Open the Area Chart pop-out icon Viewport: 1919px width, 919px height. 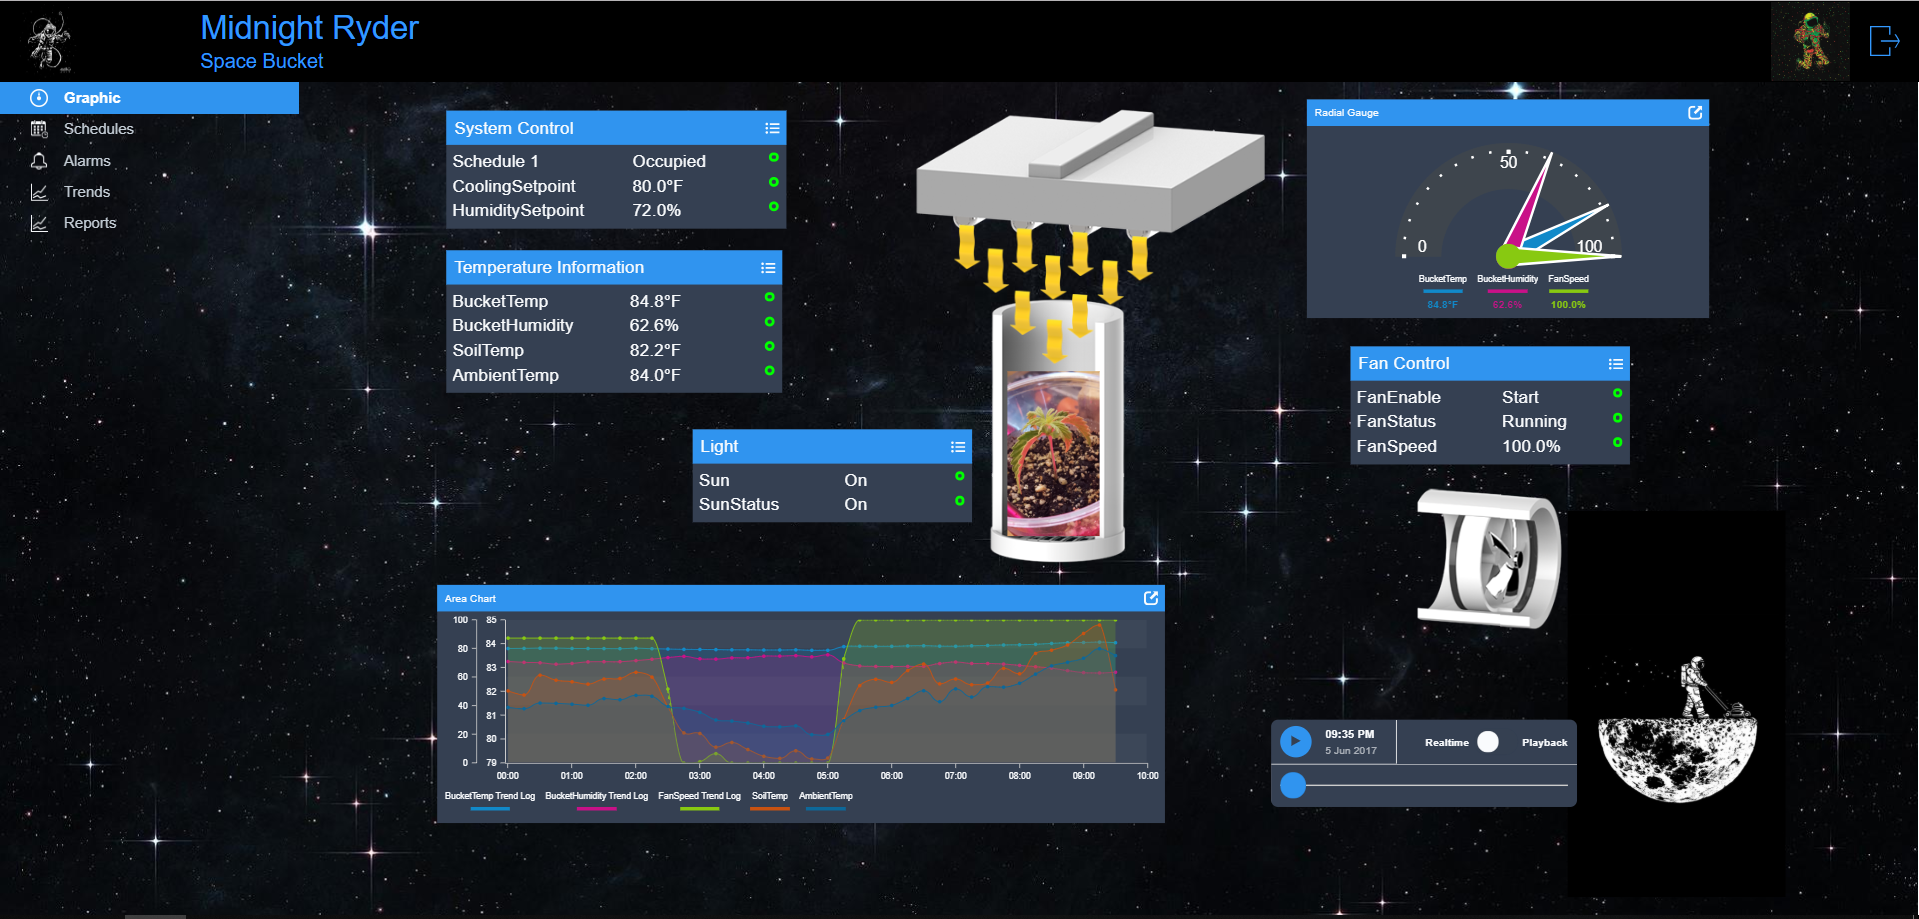[1151, 598]
